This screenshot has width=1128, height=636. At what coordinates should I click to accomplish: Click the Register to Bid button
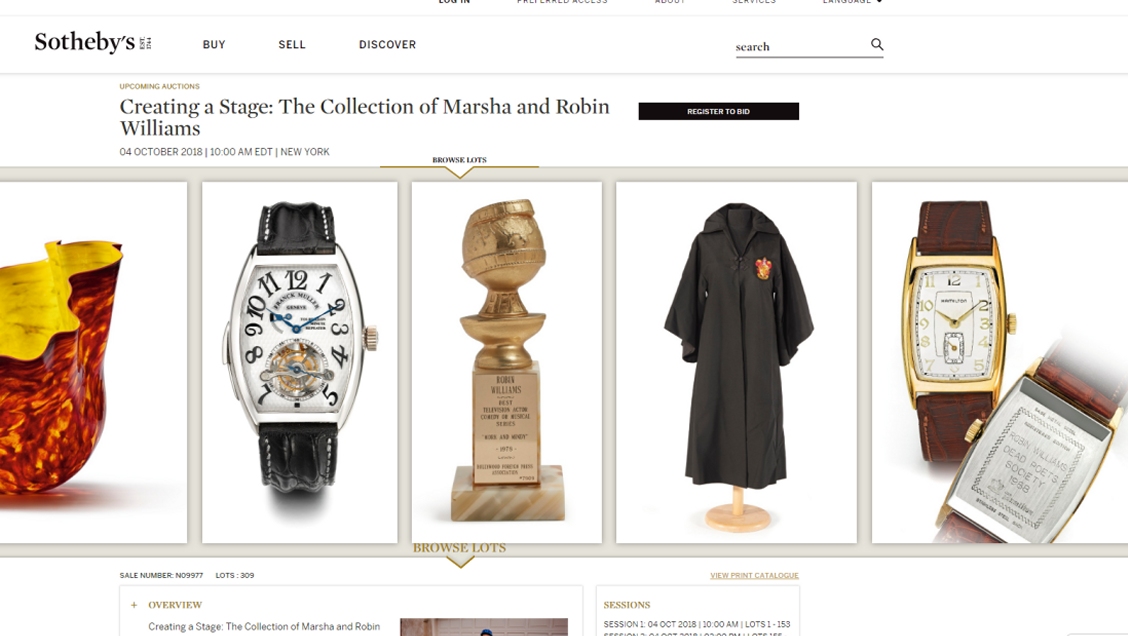click(x=719, y=112)
